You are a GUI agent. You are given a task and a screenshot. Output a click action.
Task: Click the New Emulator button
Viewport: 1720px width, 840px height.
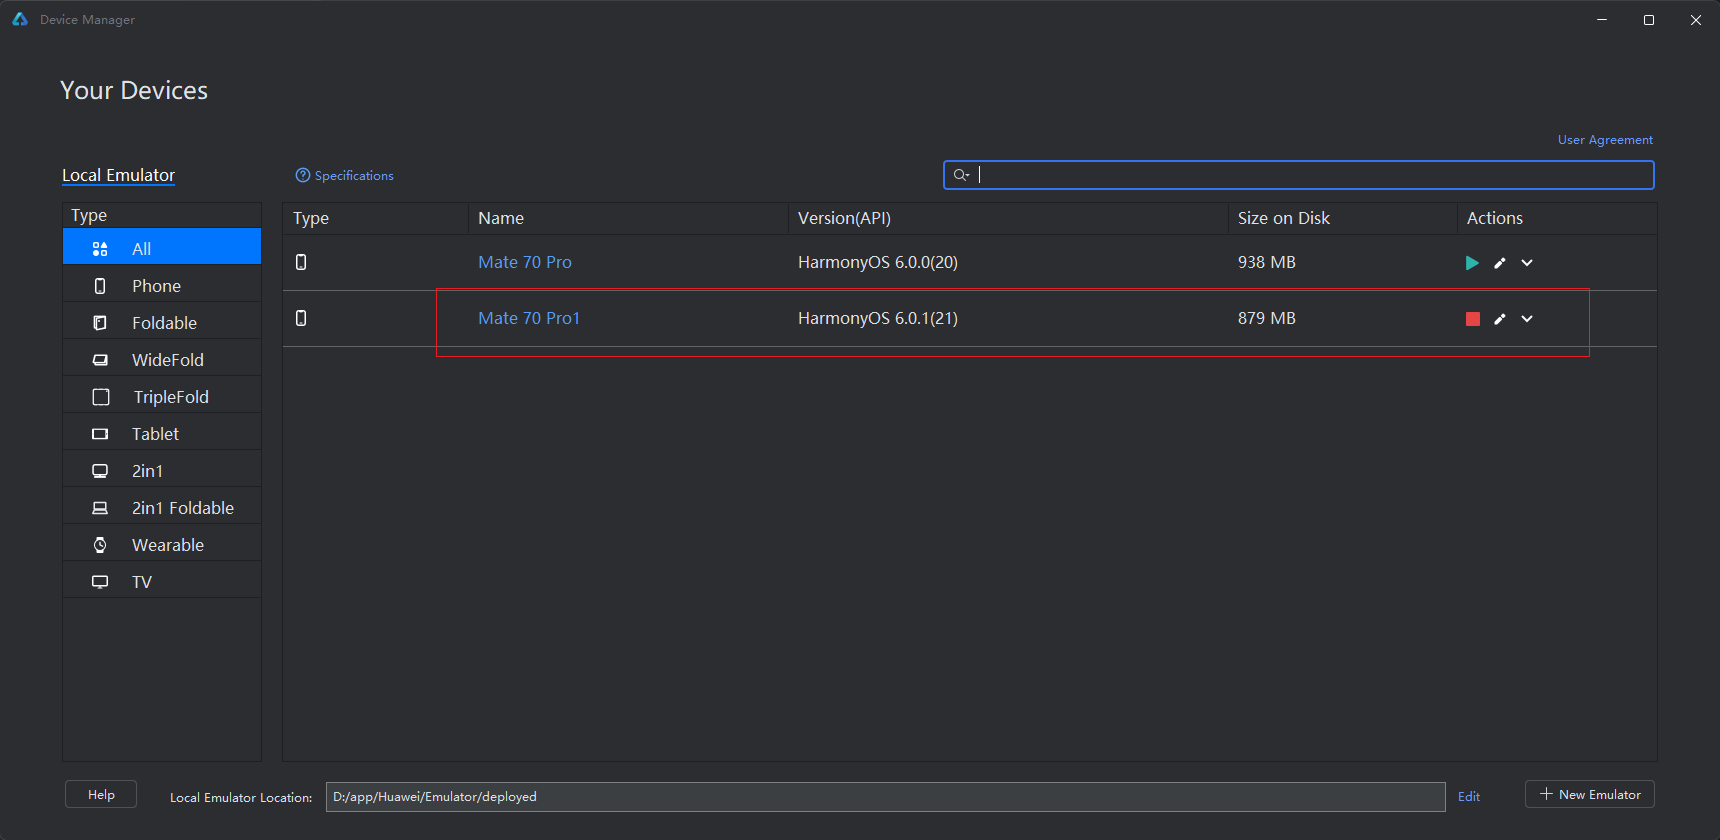1589,794
